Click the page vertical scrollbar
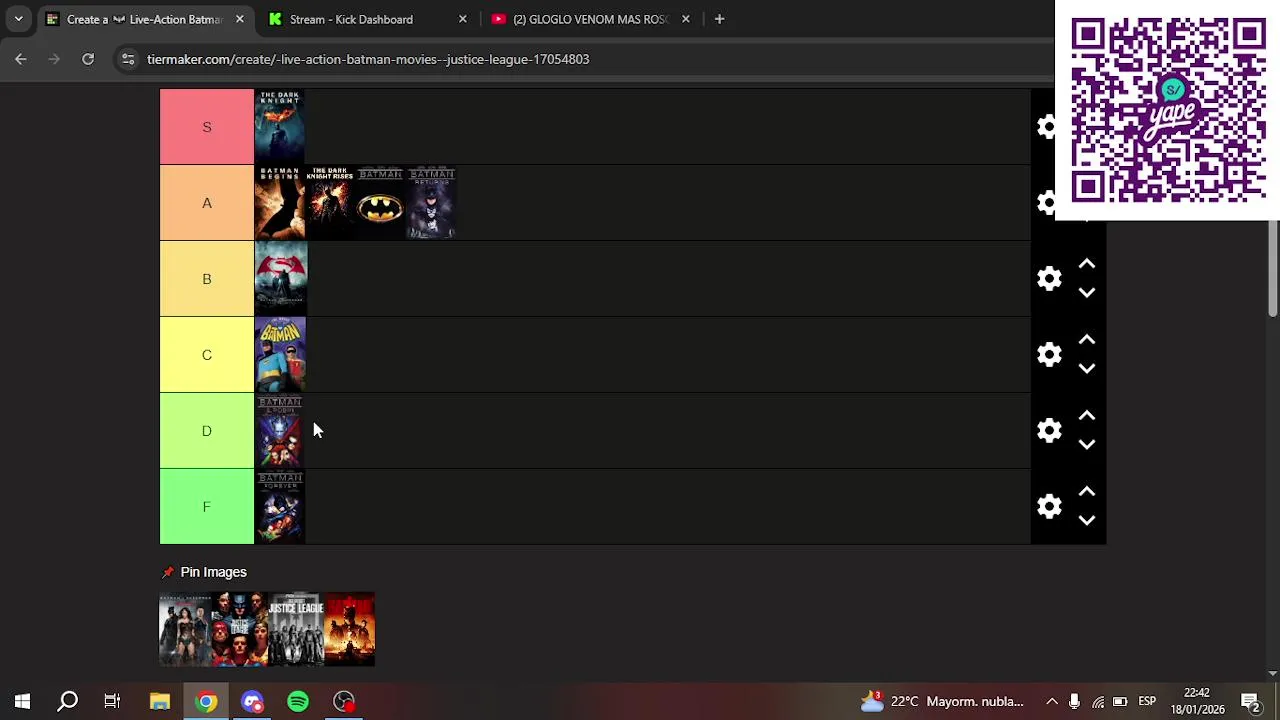Viewport: 1280px width, 720px height. [x=1273, y=270]
